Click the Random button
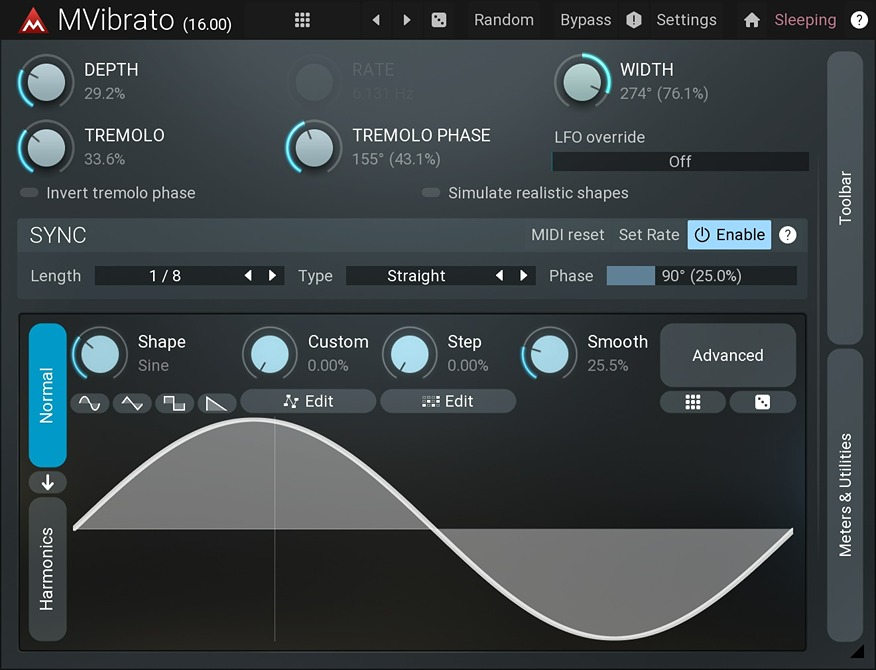The height and width of the screenshot is (670, 876). [x=504, y=19]
